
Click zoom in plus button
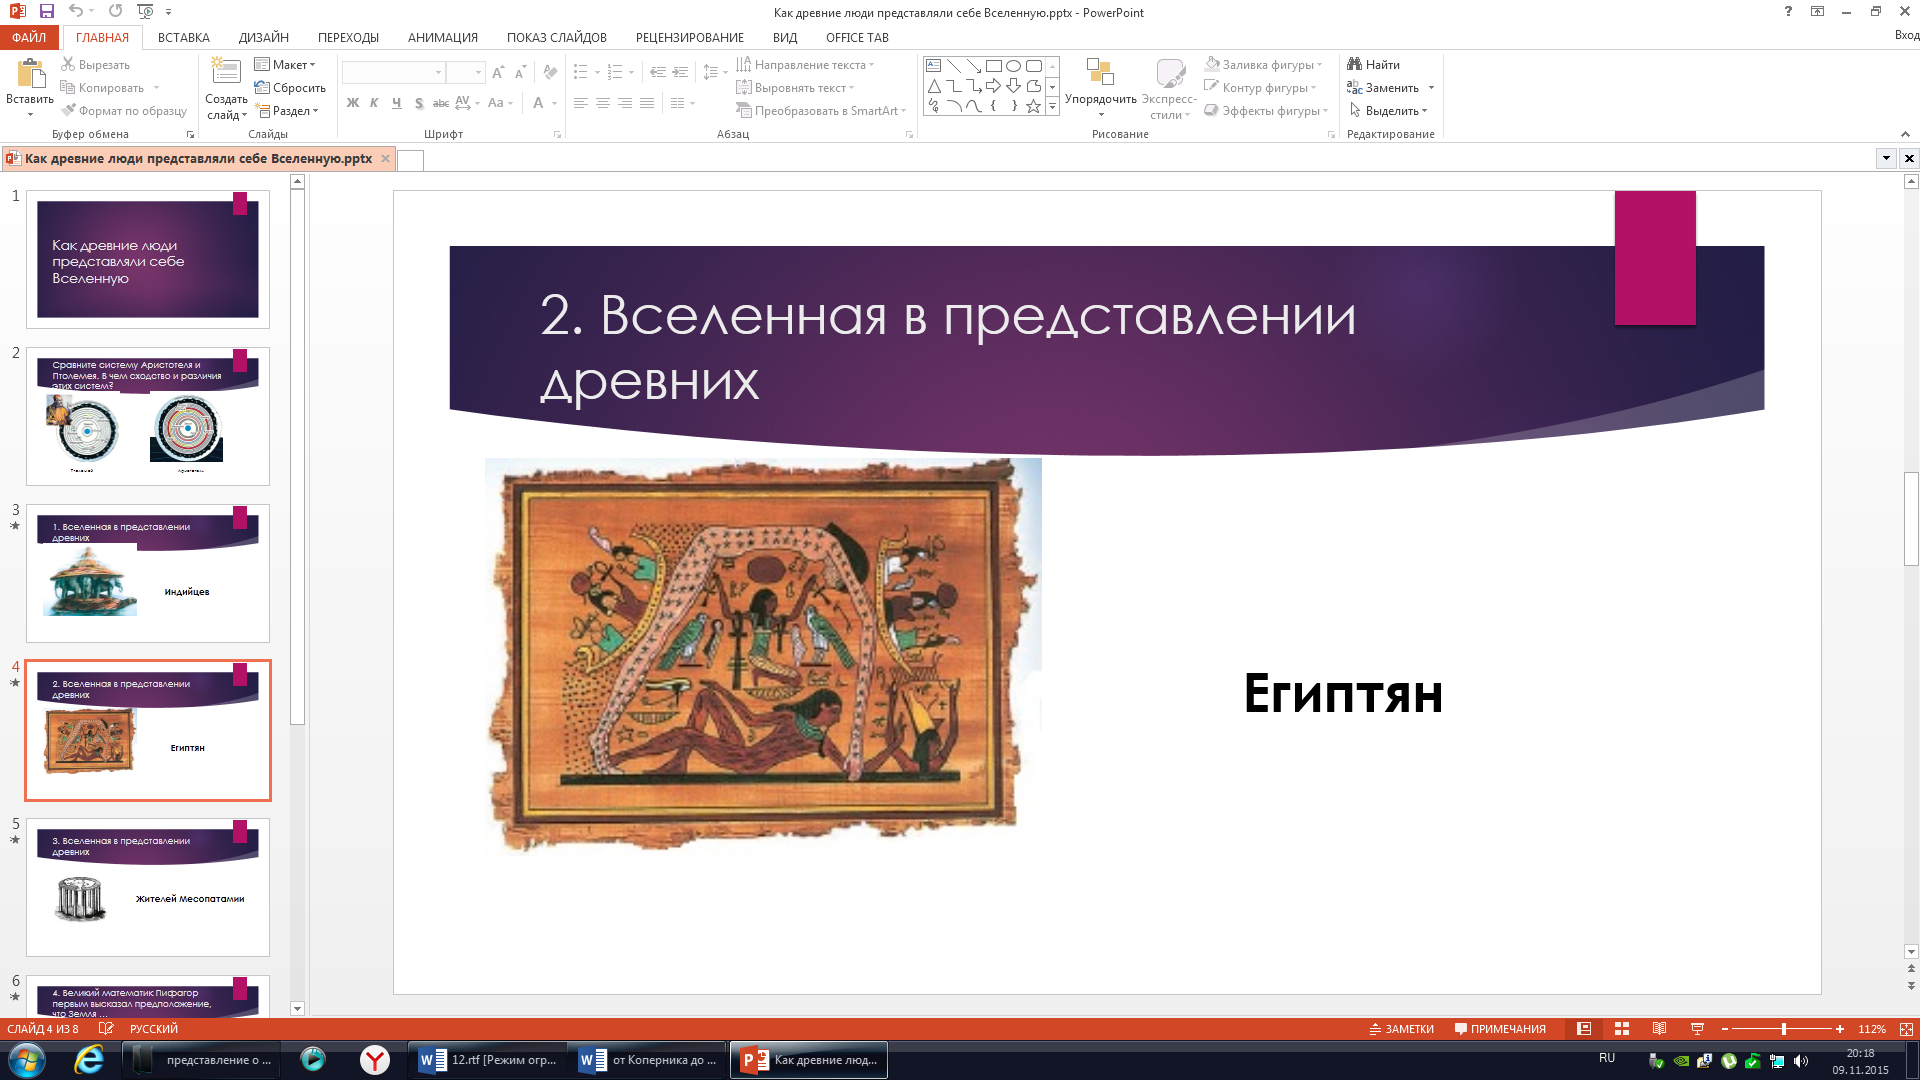coord(1840,1029)
